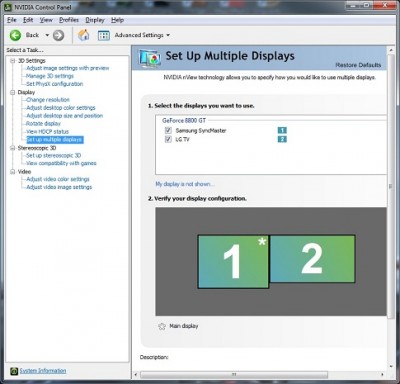Select Adjust video image settings
The image size is (400, 384).
[59, 187]
